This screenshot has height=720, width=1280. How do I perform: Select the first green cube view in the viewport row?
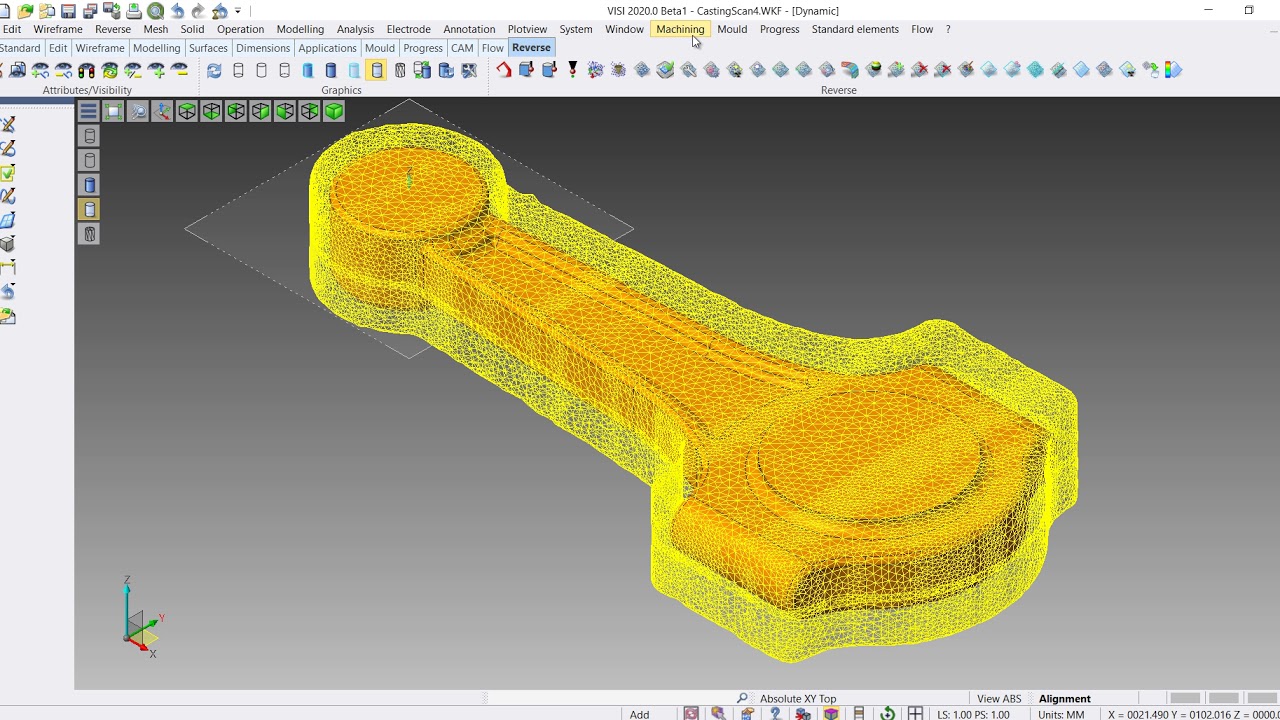coord(187,112)
